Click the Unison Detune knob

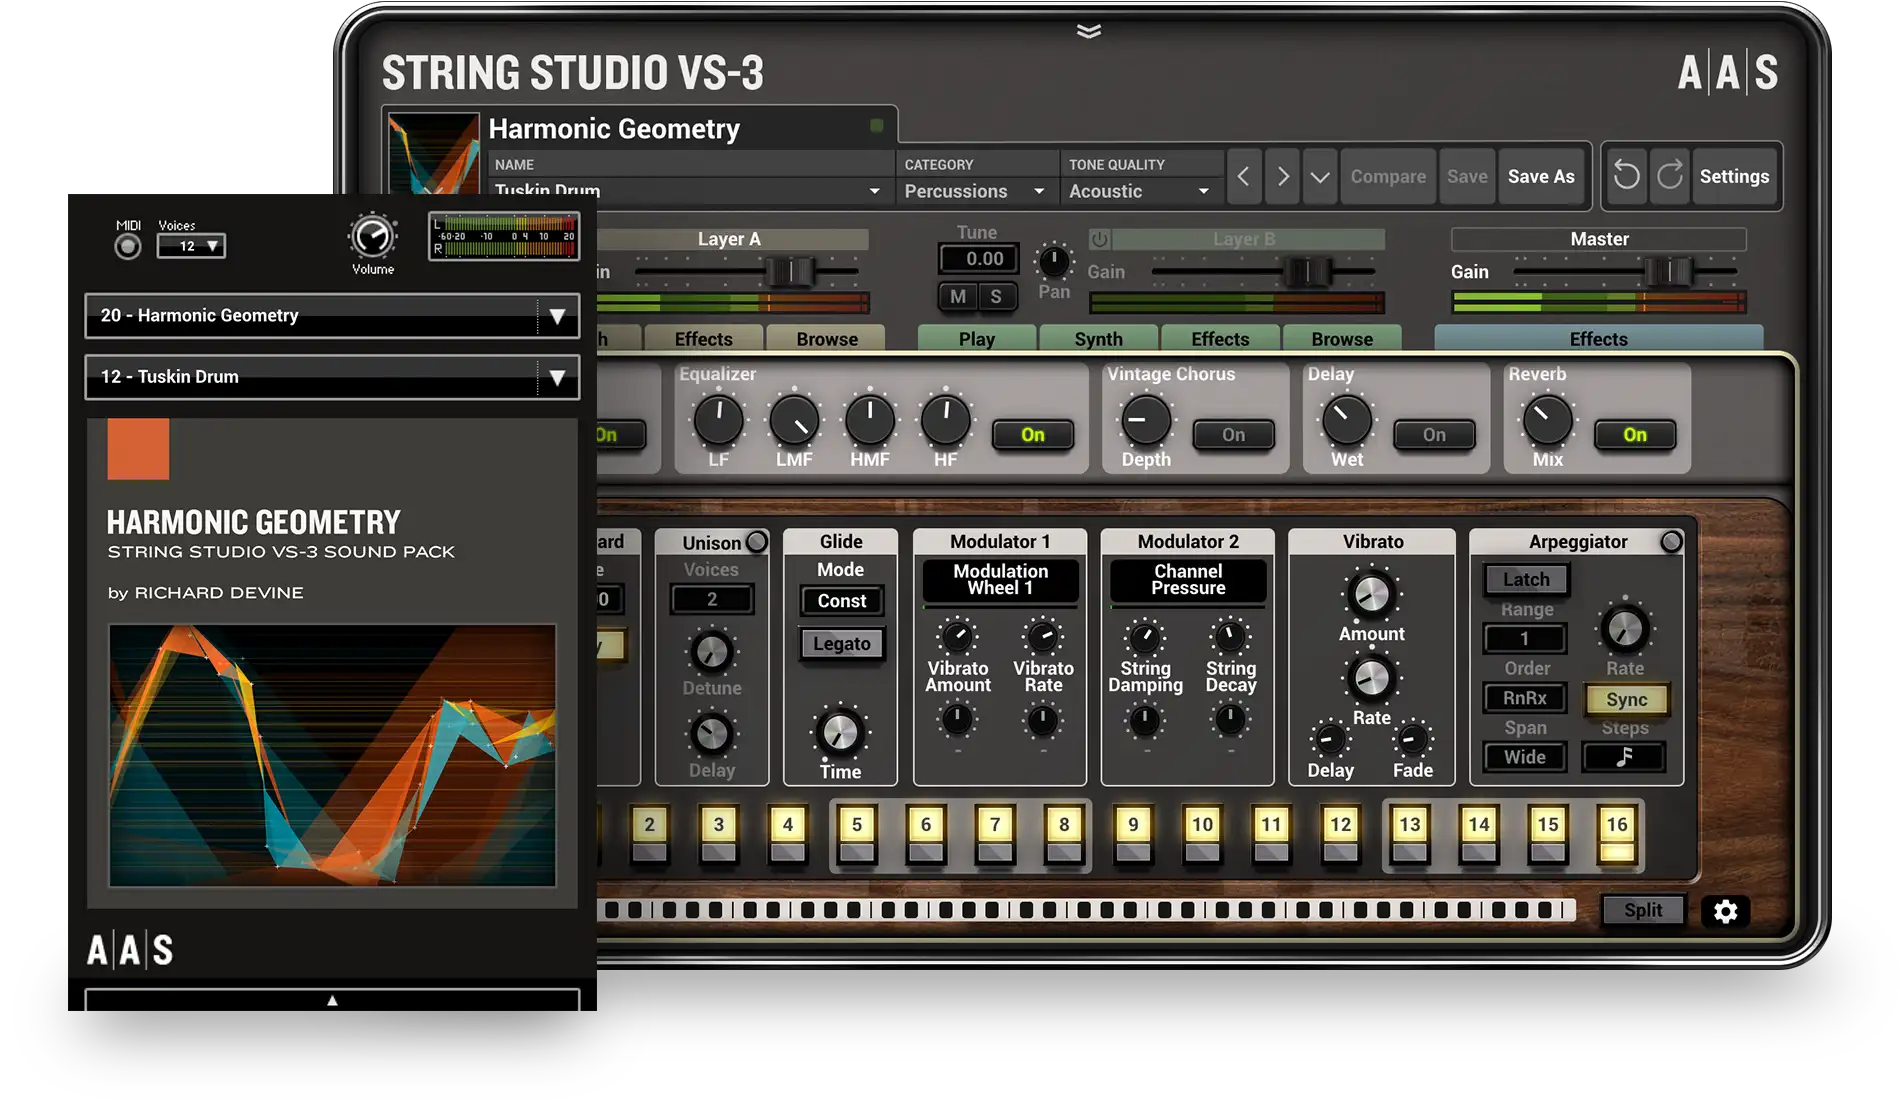coord(712,652)
